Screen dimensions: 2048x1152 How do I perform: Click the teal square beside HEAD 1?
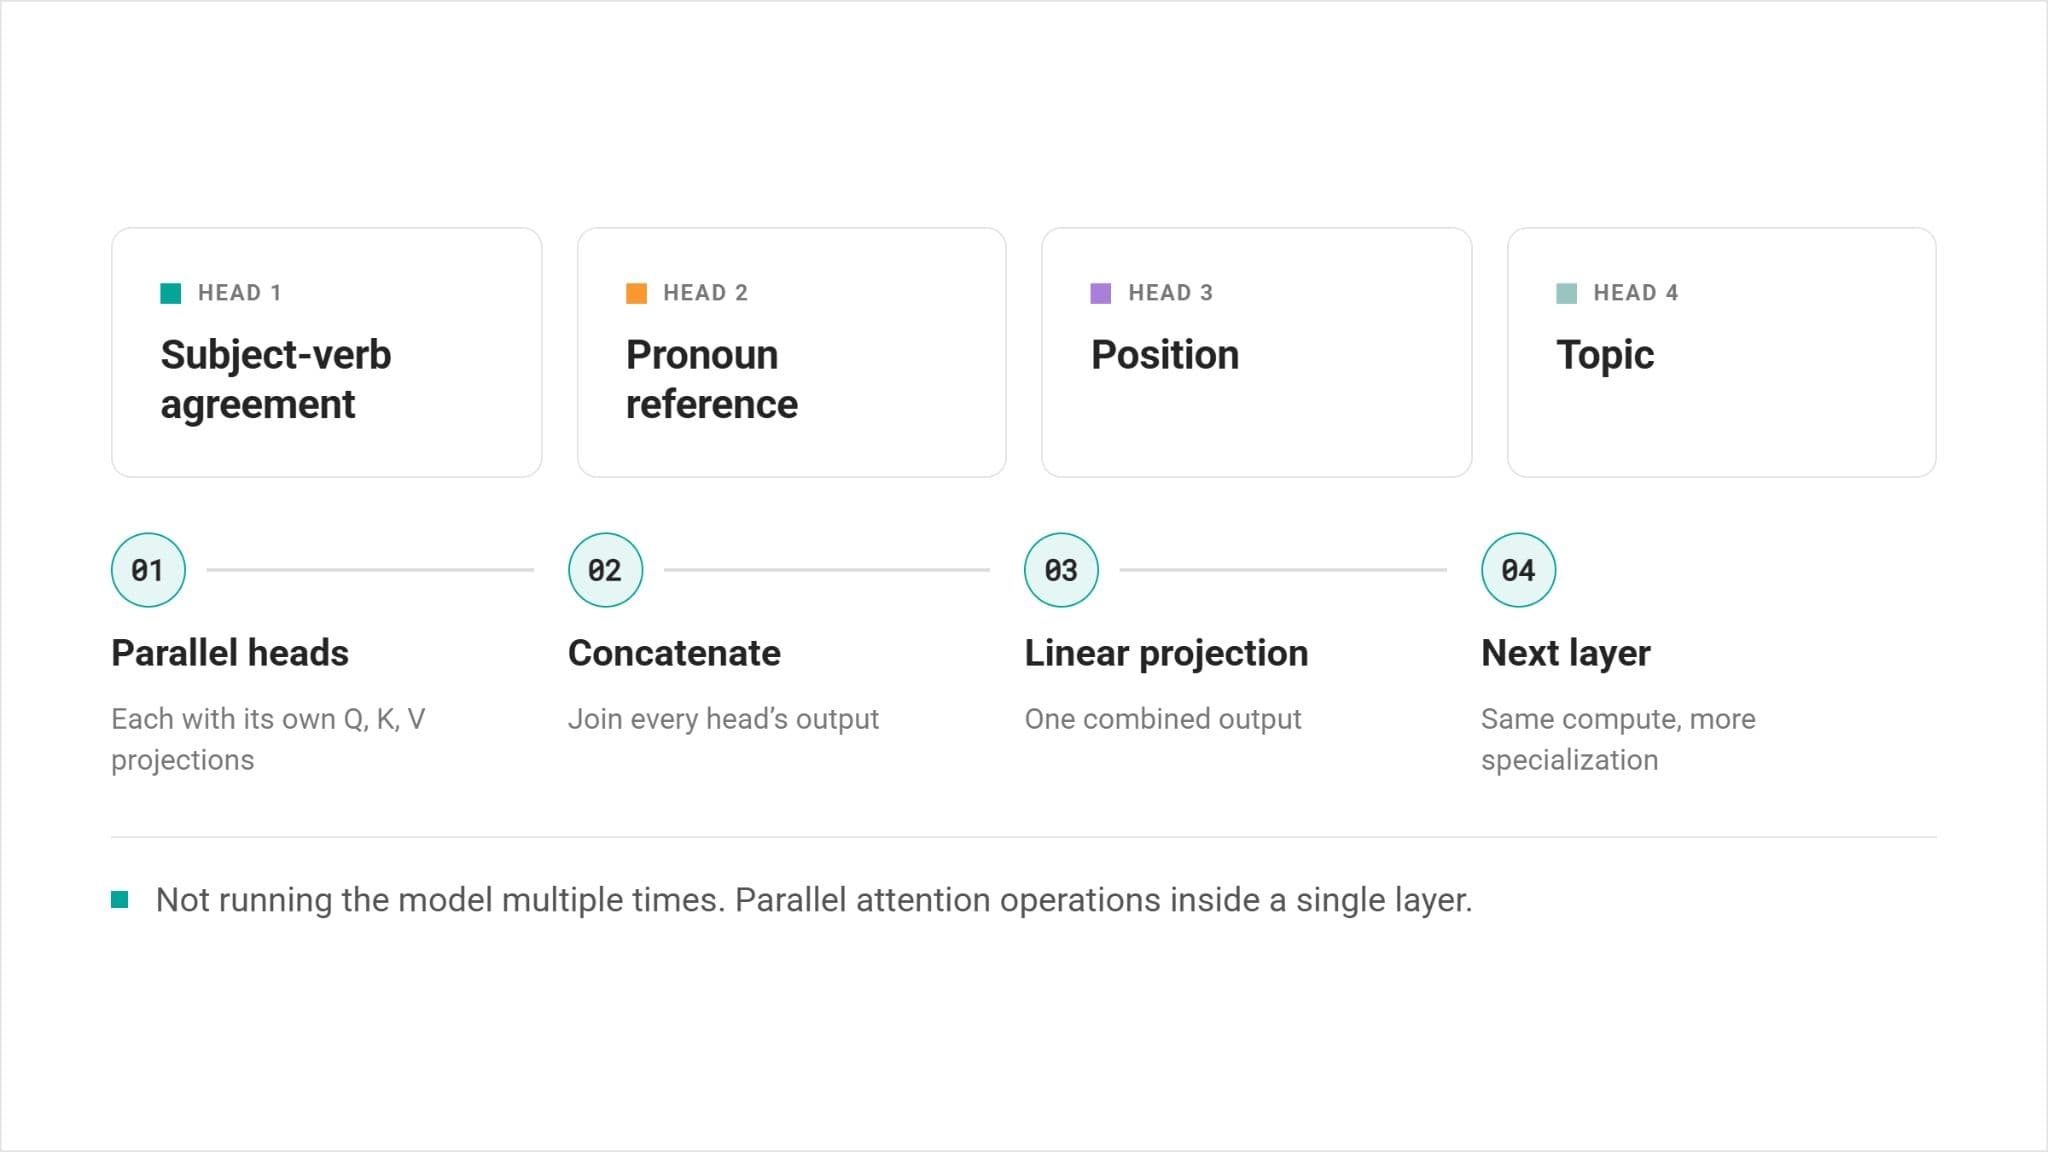click(x=171, y=293)
